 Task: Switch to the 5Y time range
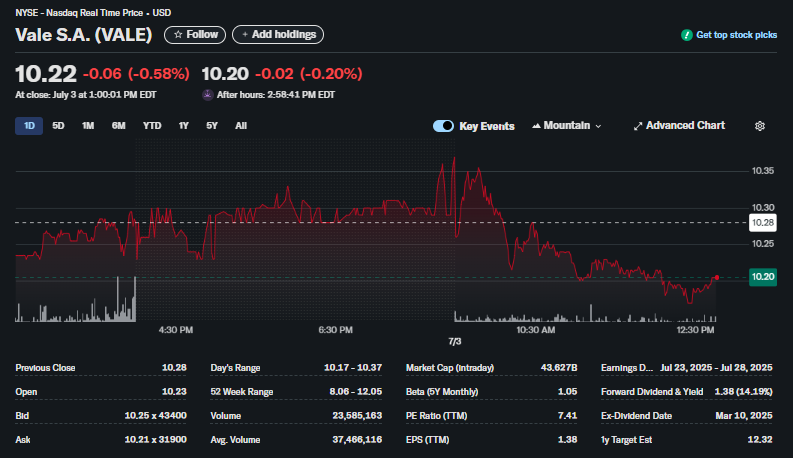(x=212, y=126)
